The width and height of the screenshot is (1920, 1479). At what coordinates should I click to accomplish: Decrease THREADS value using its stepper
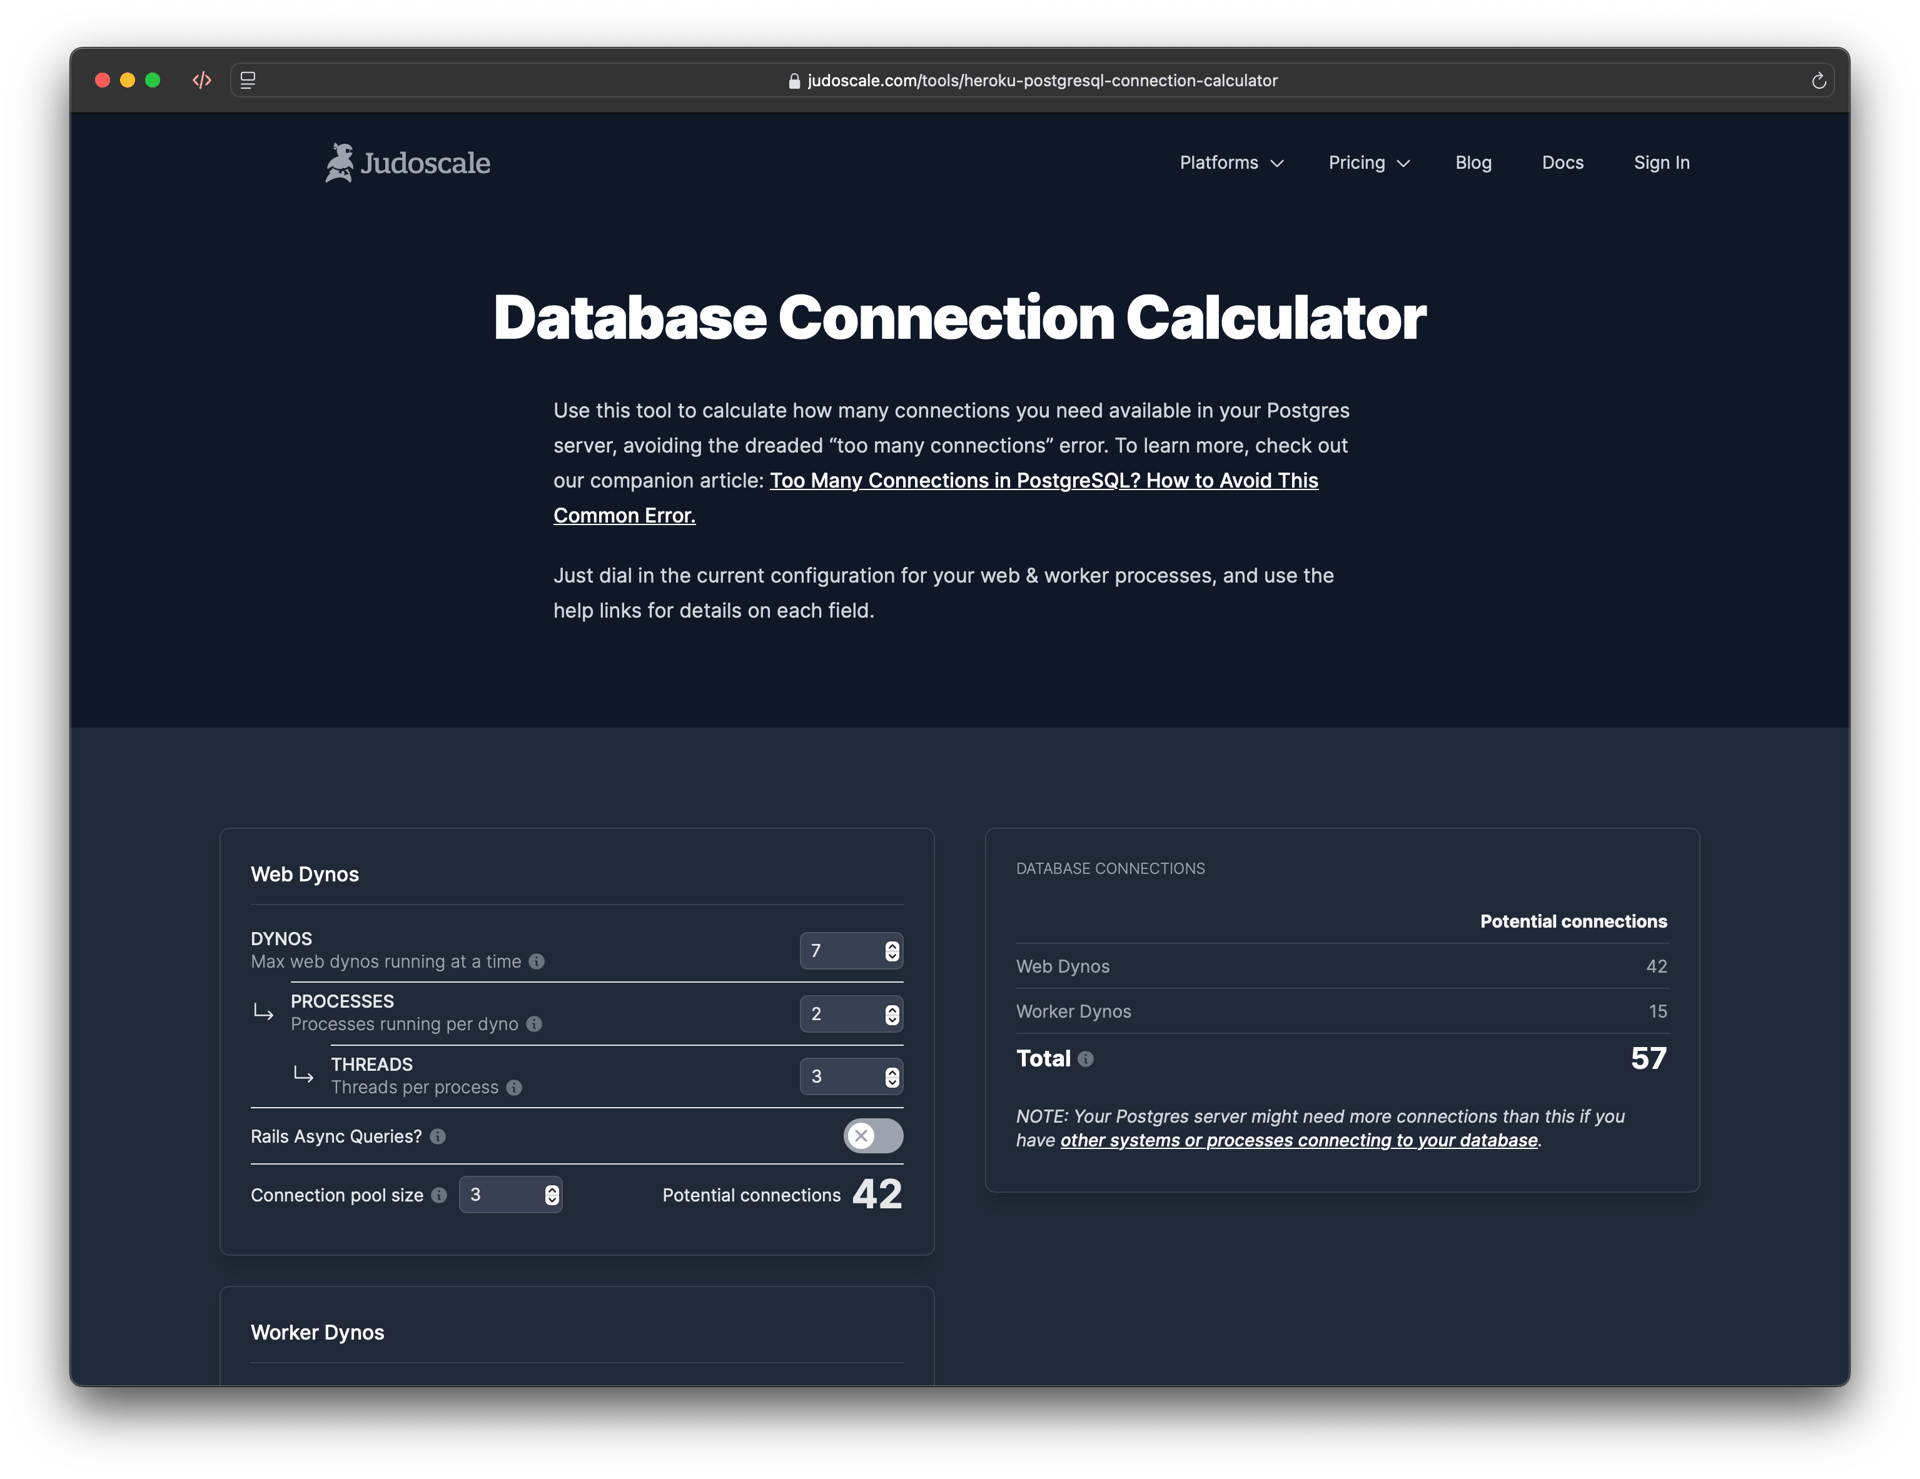tap(890, 1082)
